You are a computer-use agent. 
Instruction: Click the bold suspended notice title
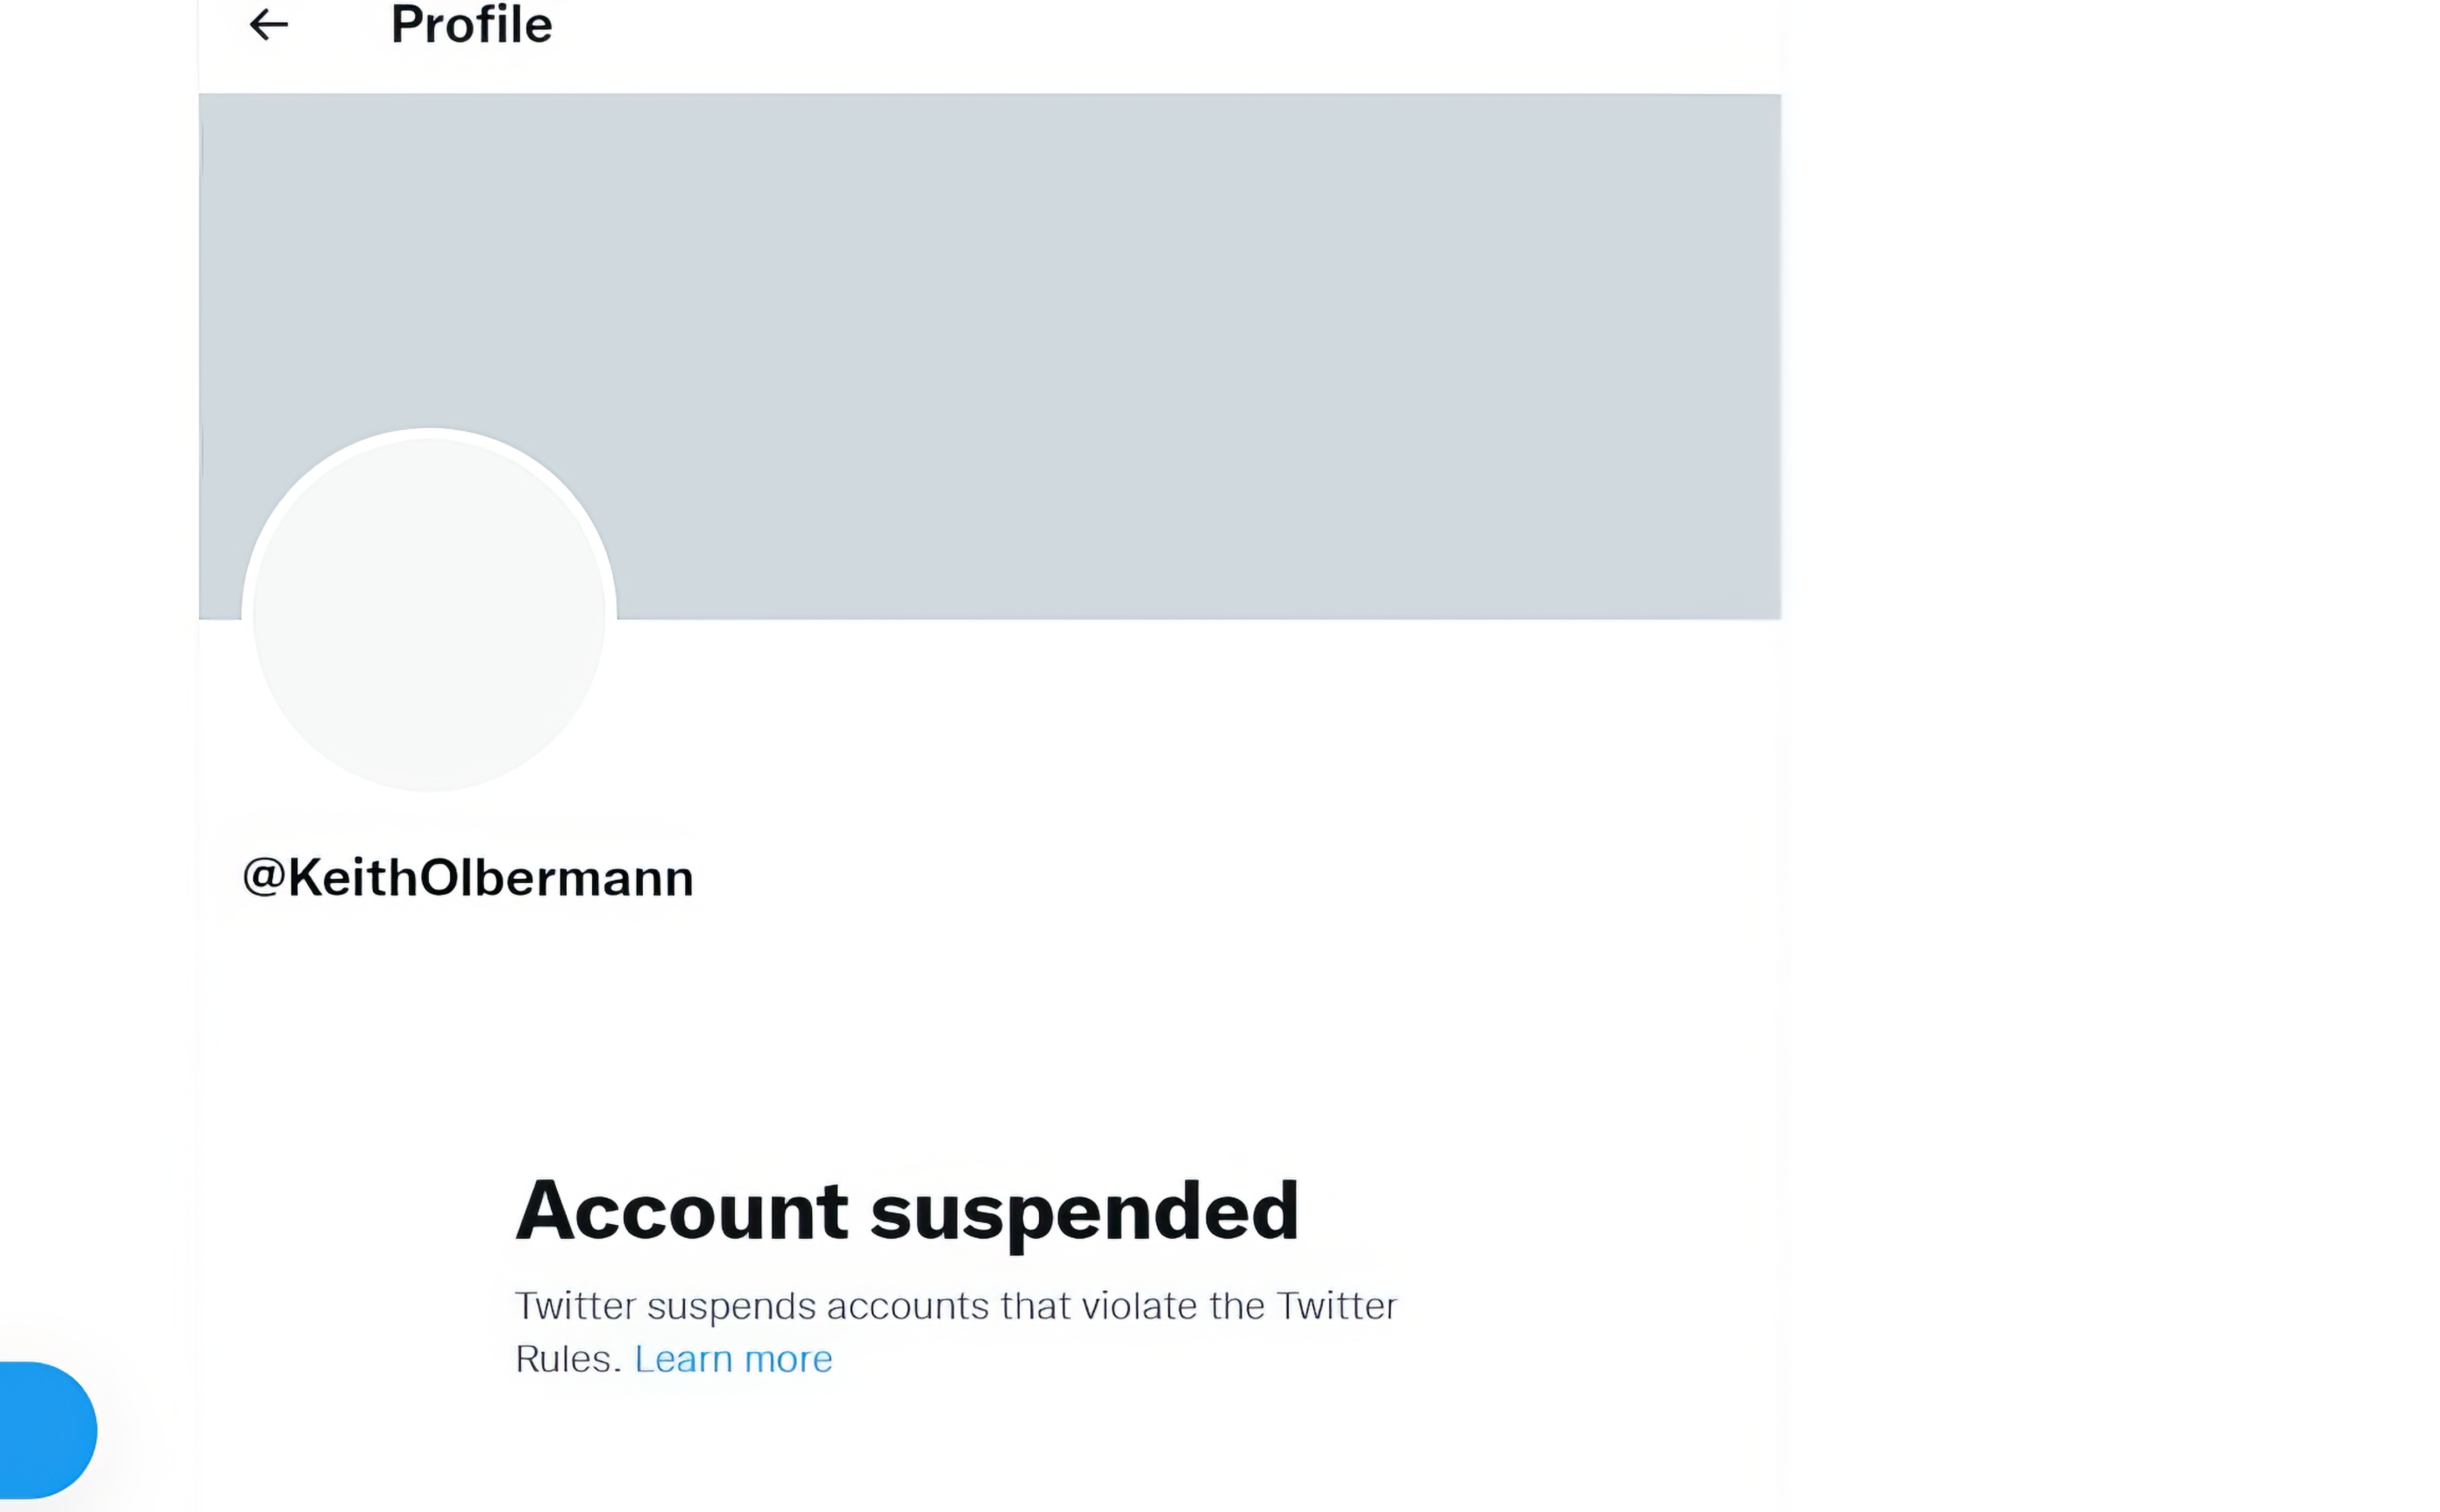[907, 1211]
